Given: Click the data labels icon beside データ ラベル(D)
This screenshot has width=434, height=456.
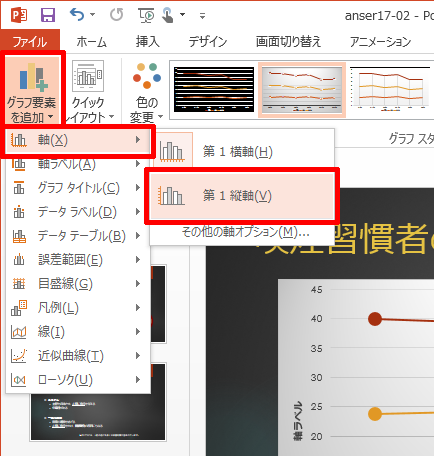Looking at the screenshot, I should (x=19, y=212).
